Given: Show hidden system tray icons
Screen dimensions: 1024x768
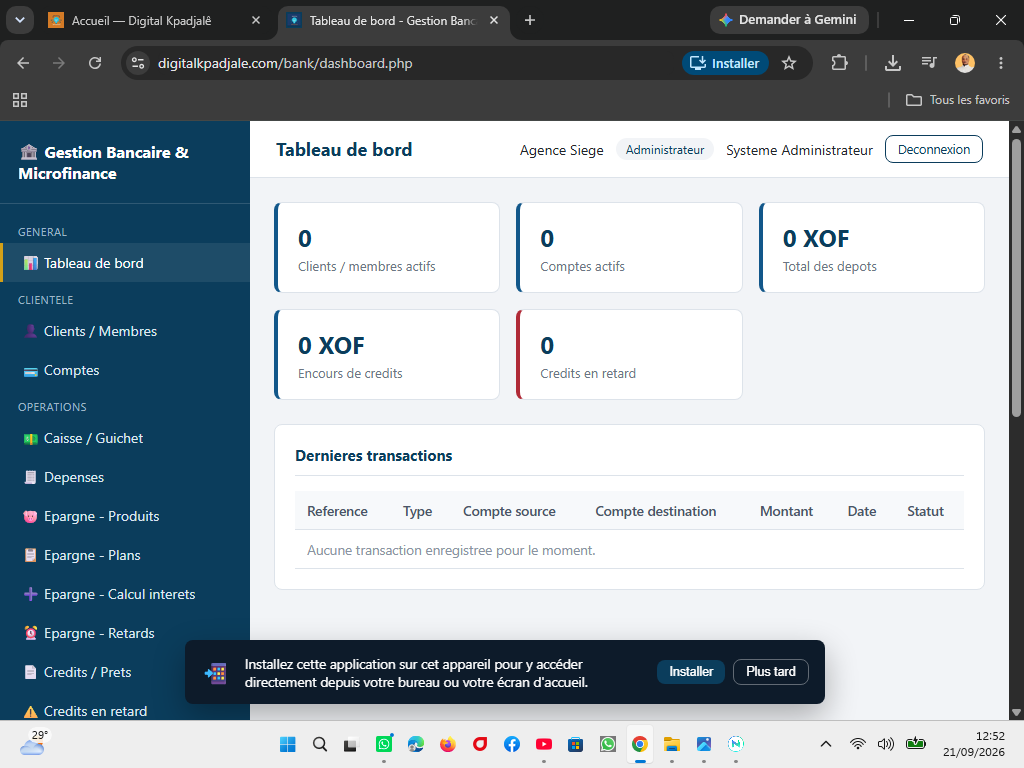Looking at the screenshot, I should coord(825,744).
